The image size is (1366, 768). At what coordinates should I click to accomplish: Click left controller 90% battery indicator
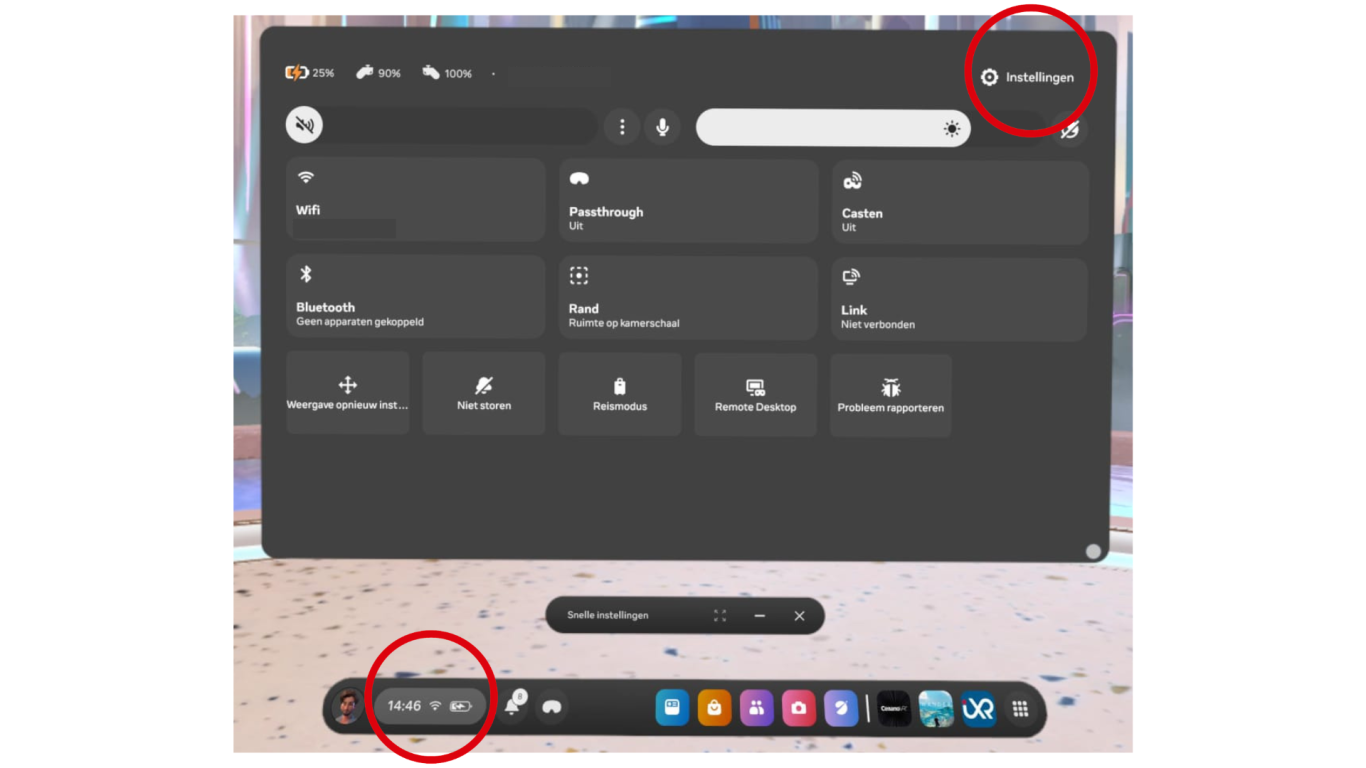[379, 73]
